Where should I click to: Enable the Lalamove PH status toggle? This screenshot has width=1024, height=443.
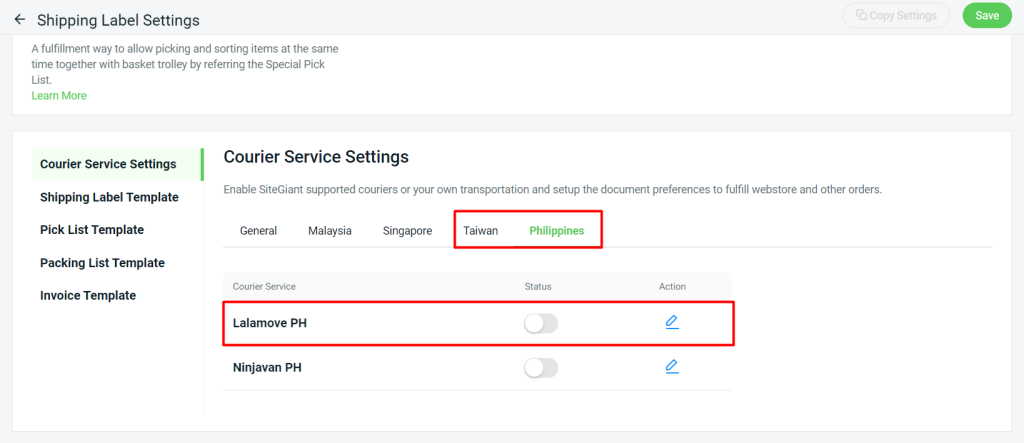[541, 323]
